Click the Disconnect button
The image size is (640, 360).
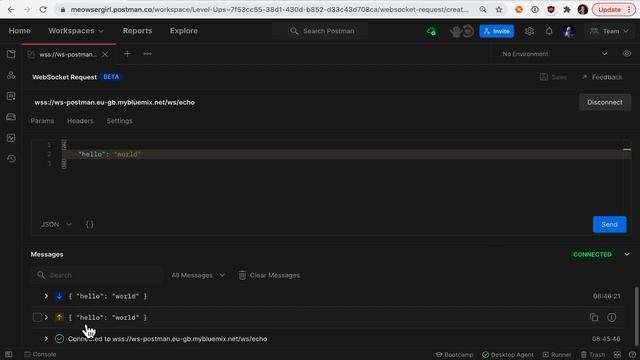point(605,102)
